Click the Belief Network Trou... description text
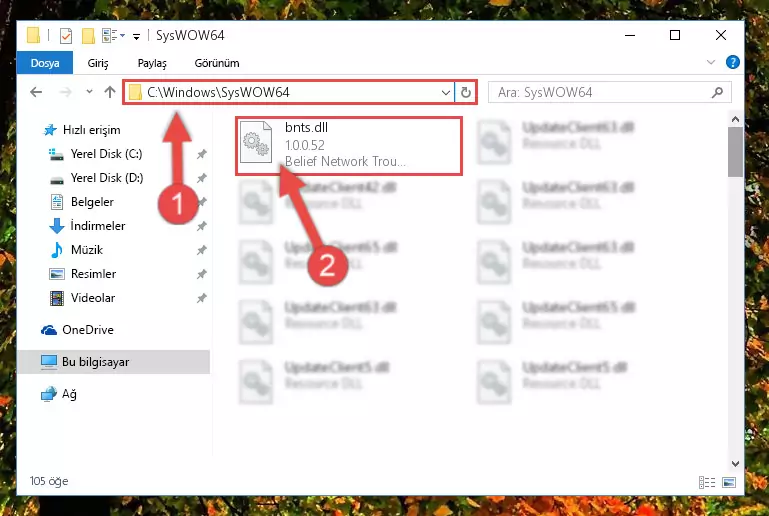 (x=345, y=161)
